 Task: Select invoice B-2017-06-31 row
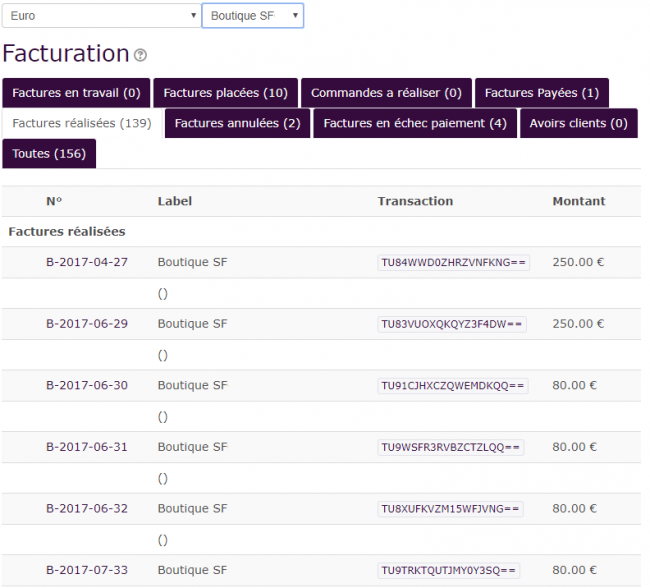point(87,447)
